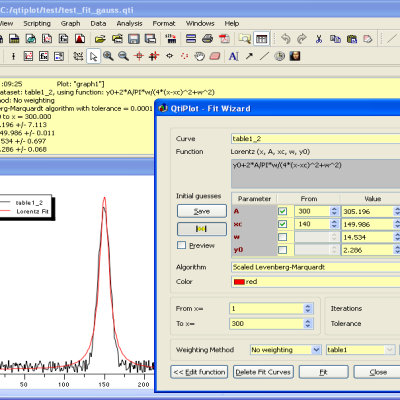Uncheck the parameter xc range checkbox

282,224
